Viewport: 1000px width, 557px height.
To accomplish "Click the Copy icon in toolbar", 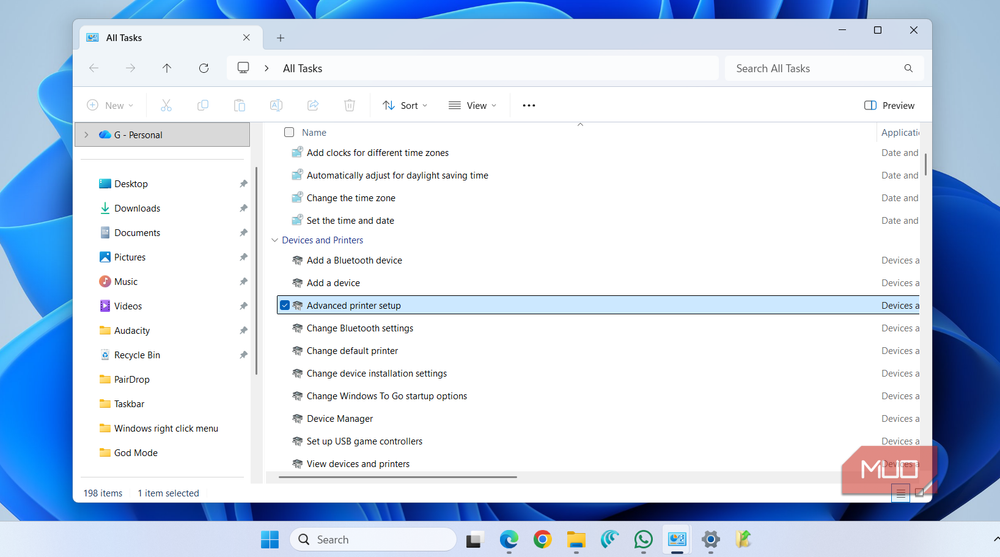I will tap(203, 105).
